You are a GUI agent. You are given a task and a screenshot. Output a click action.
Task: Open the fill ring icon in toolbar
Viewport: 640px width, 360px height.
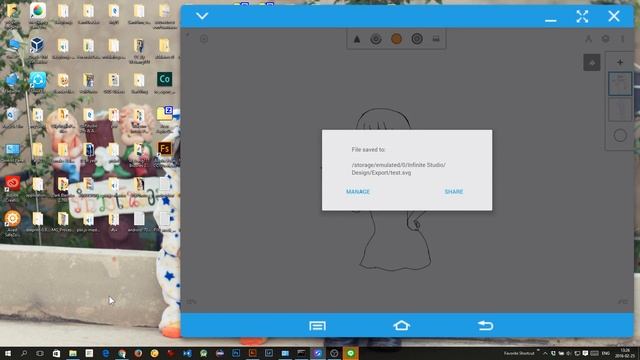click(417, 39)
